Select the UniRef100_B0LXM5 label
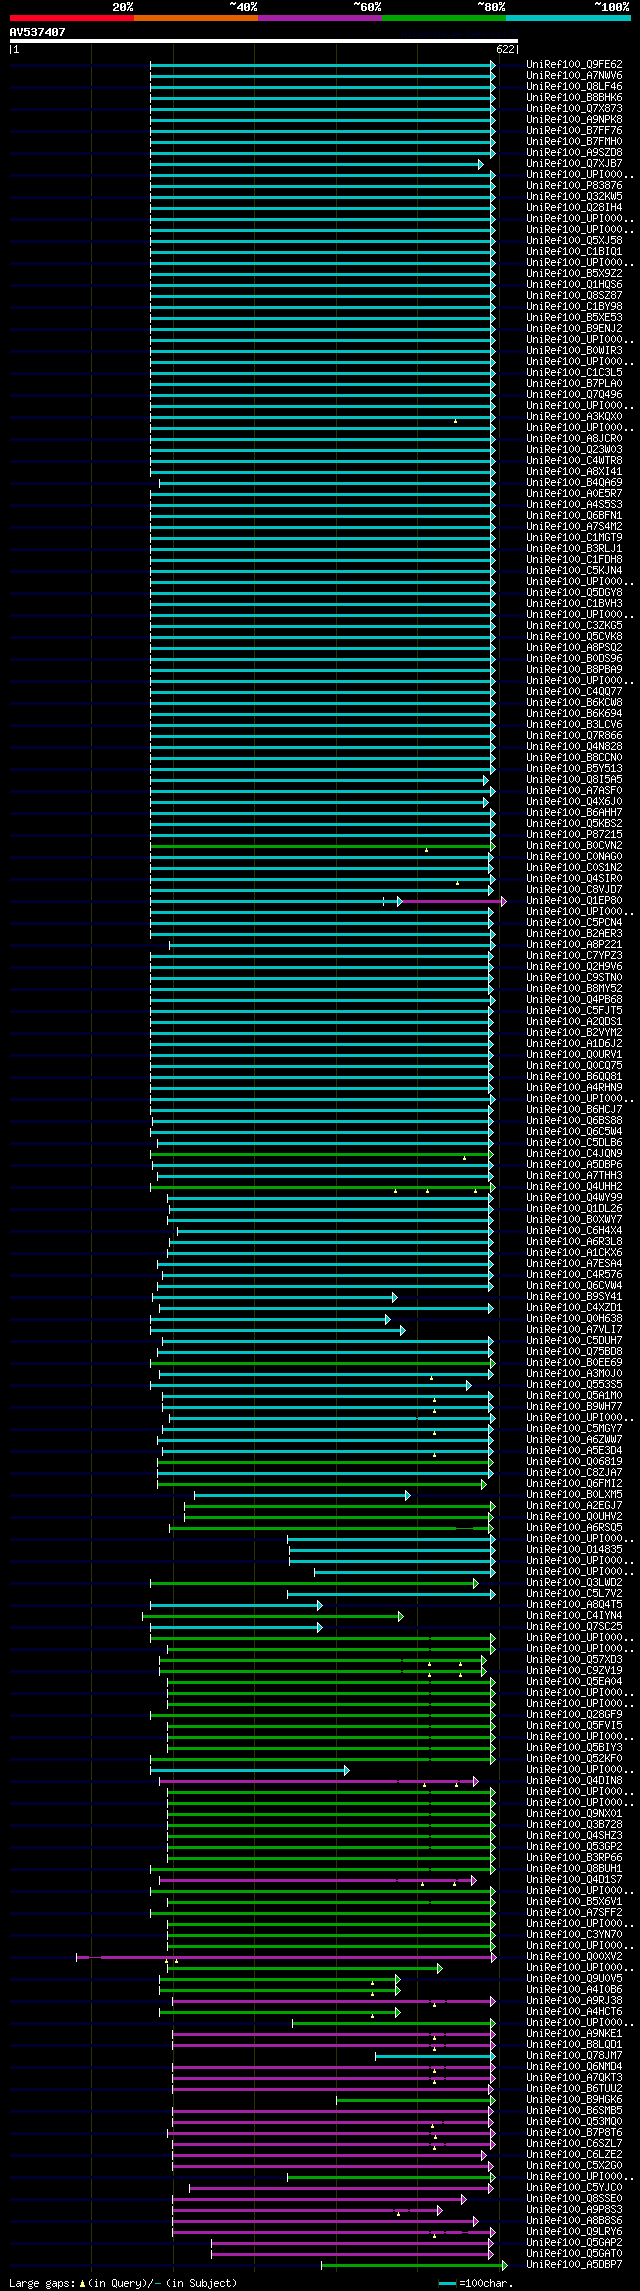640x2291 pixels. [574, 1495]
